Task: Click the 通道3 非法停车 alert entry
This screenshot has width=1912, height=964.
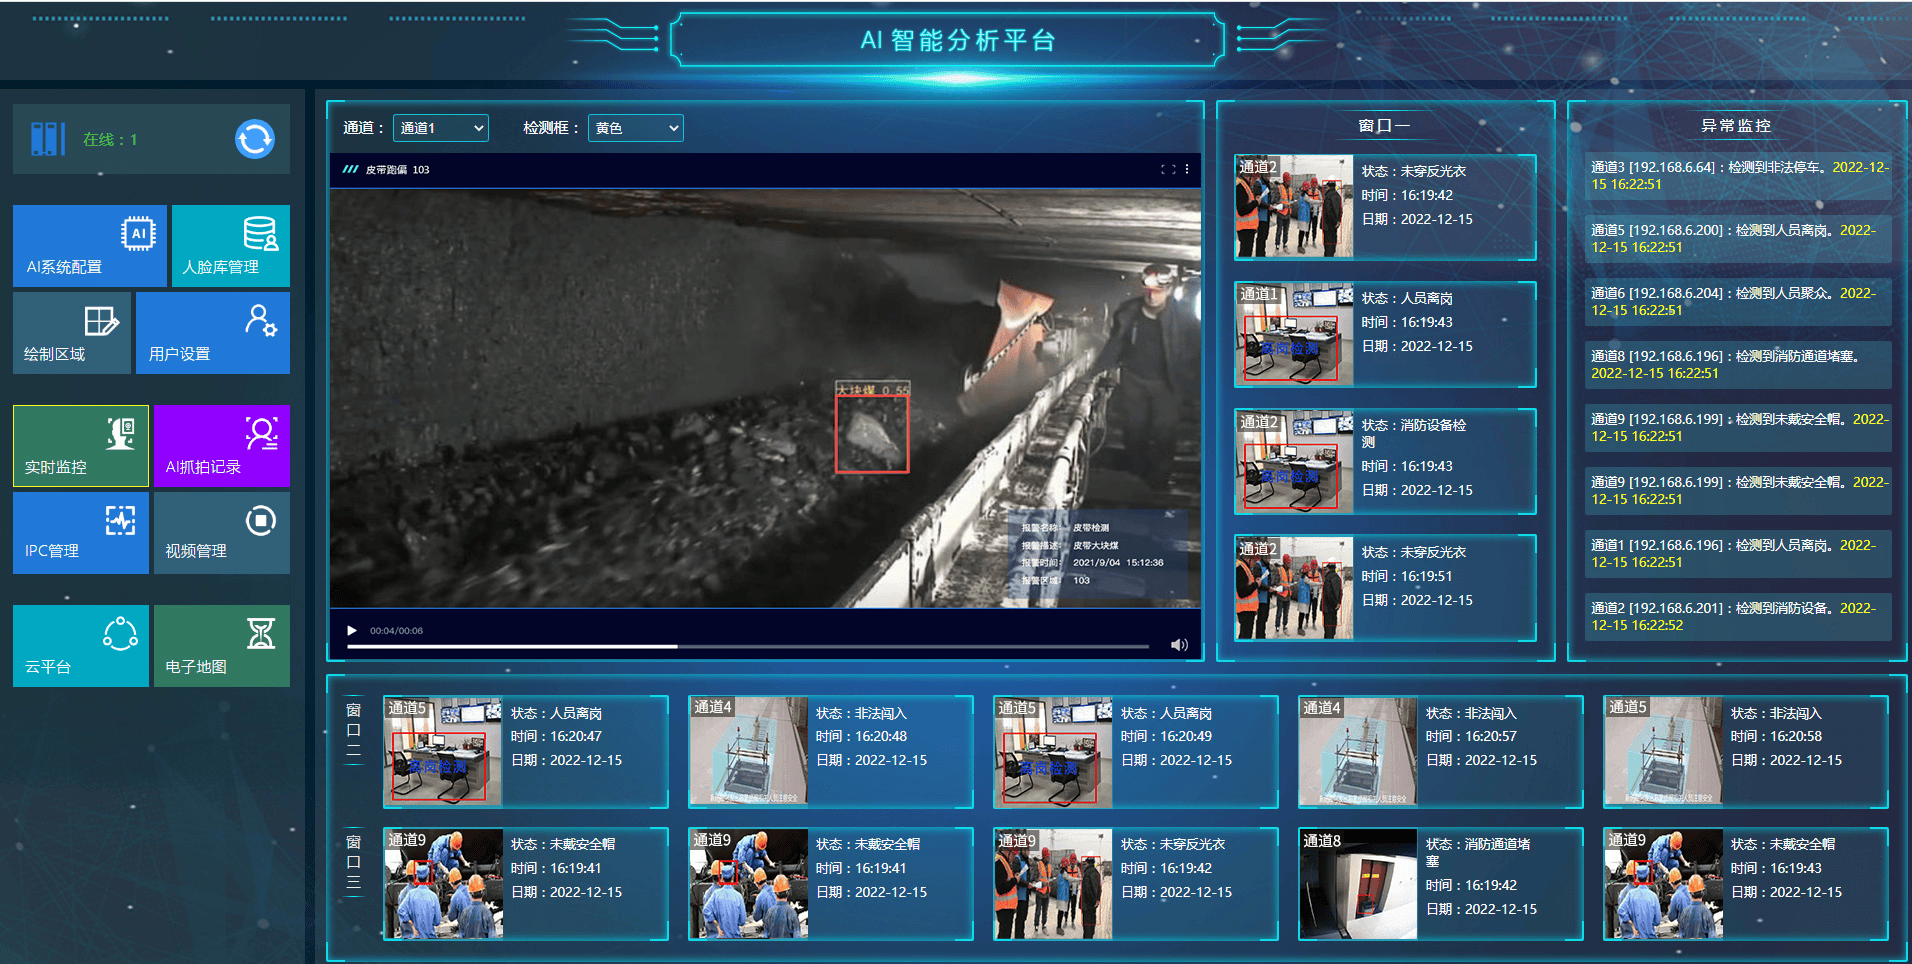Action: click(x=1738, y=176)
